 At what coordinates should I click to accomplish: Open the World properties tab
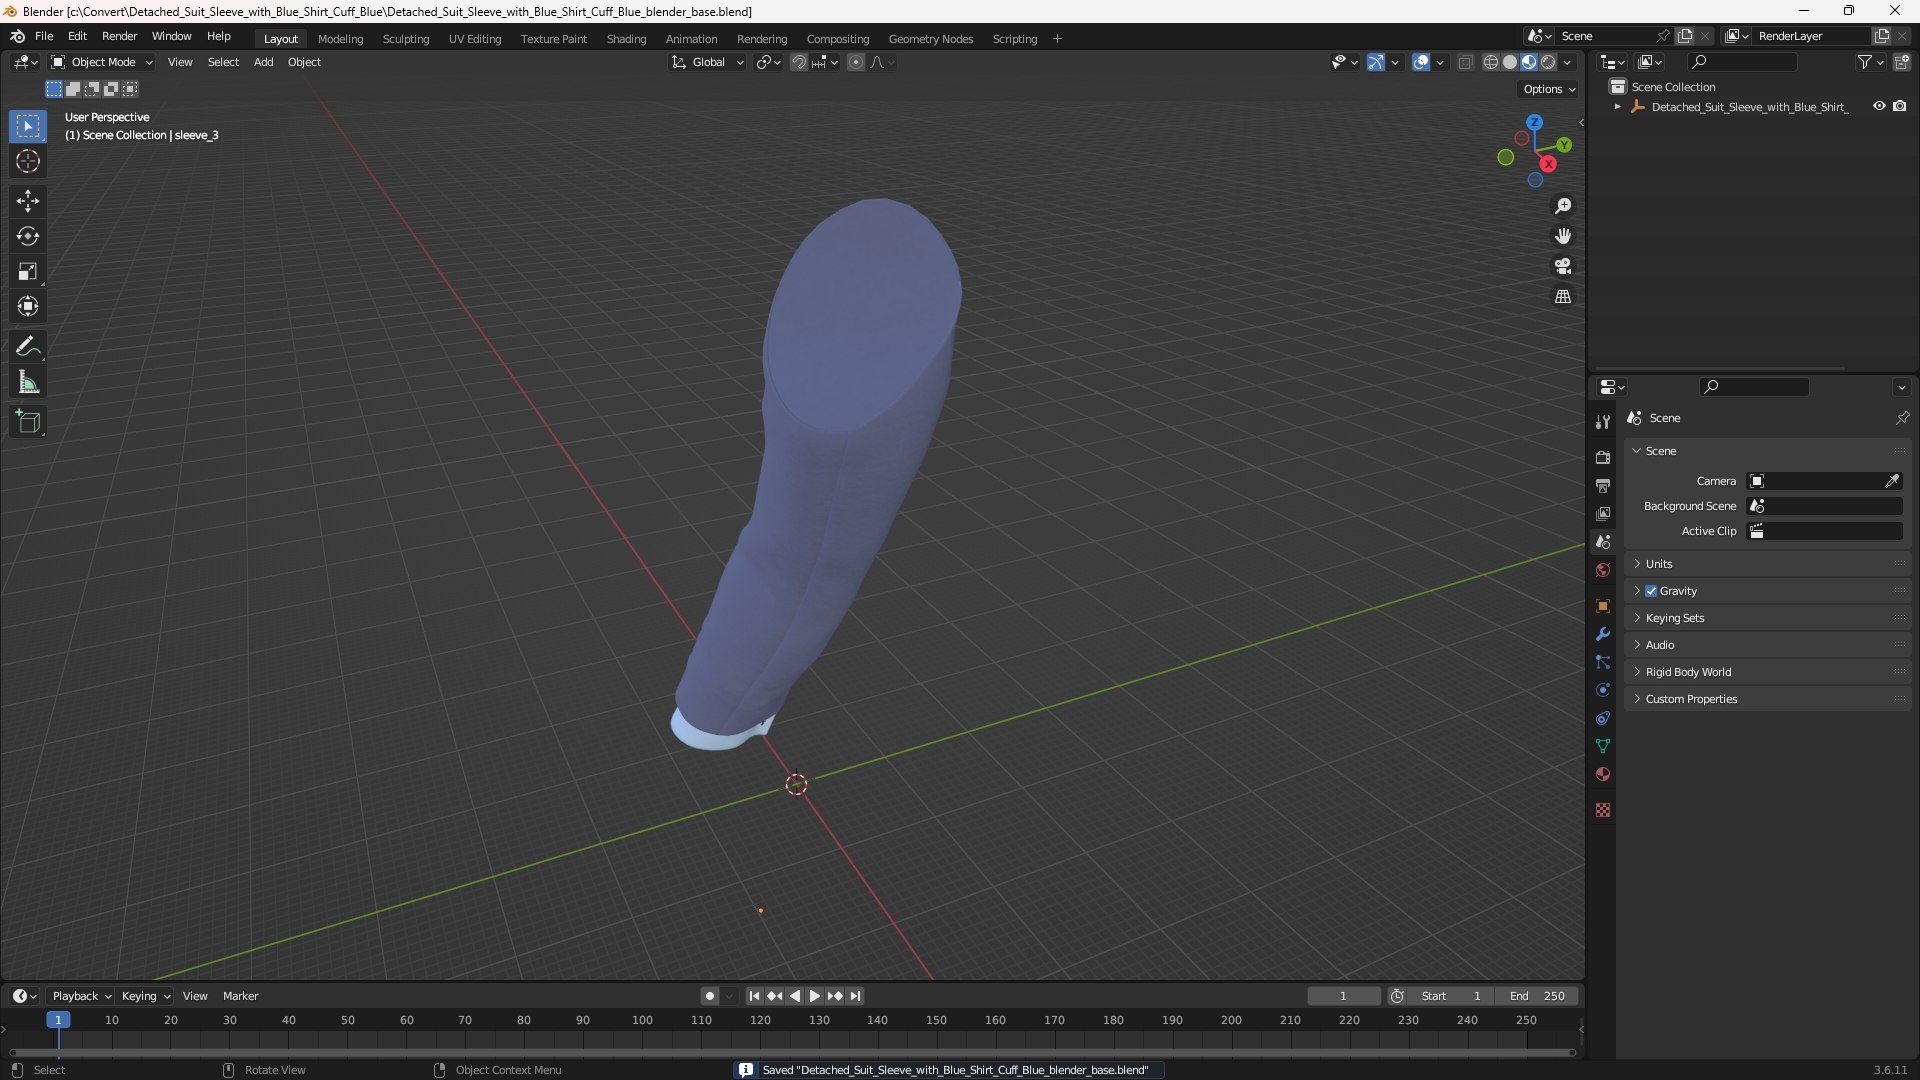point(1603,570)
